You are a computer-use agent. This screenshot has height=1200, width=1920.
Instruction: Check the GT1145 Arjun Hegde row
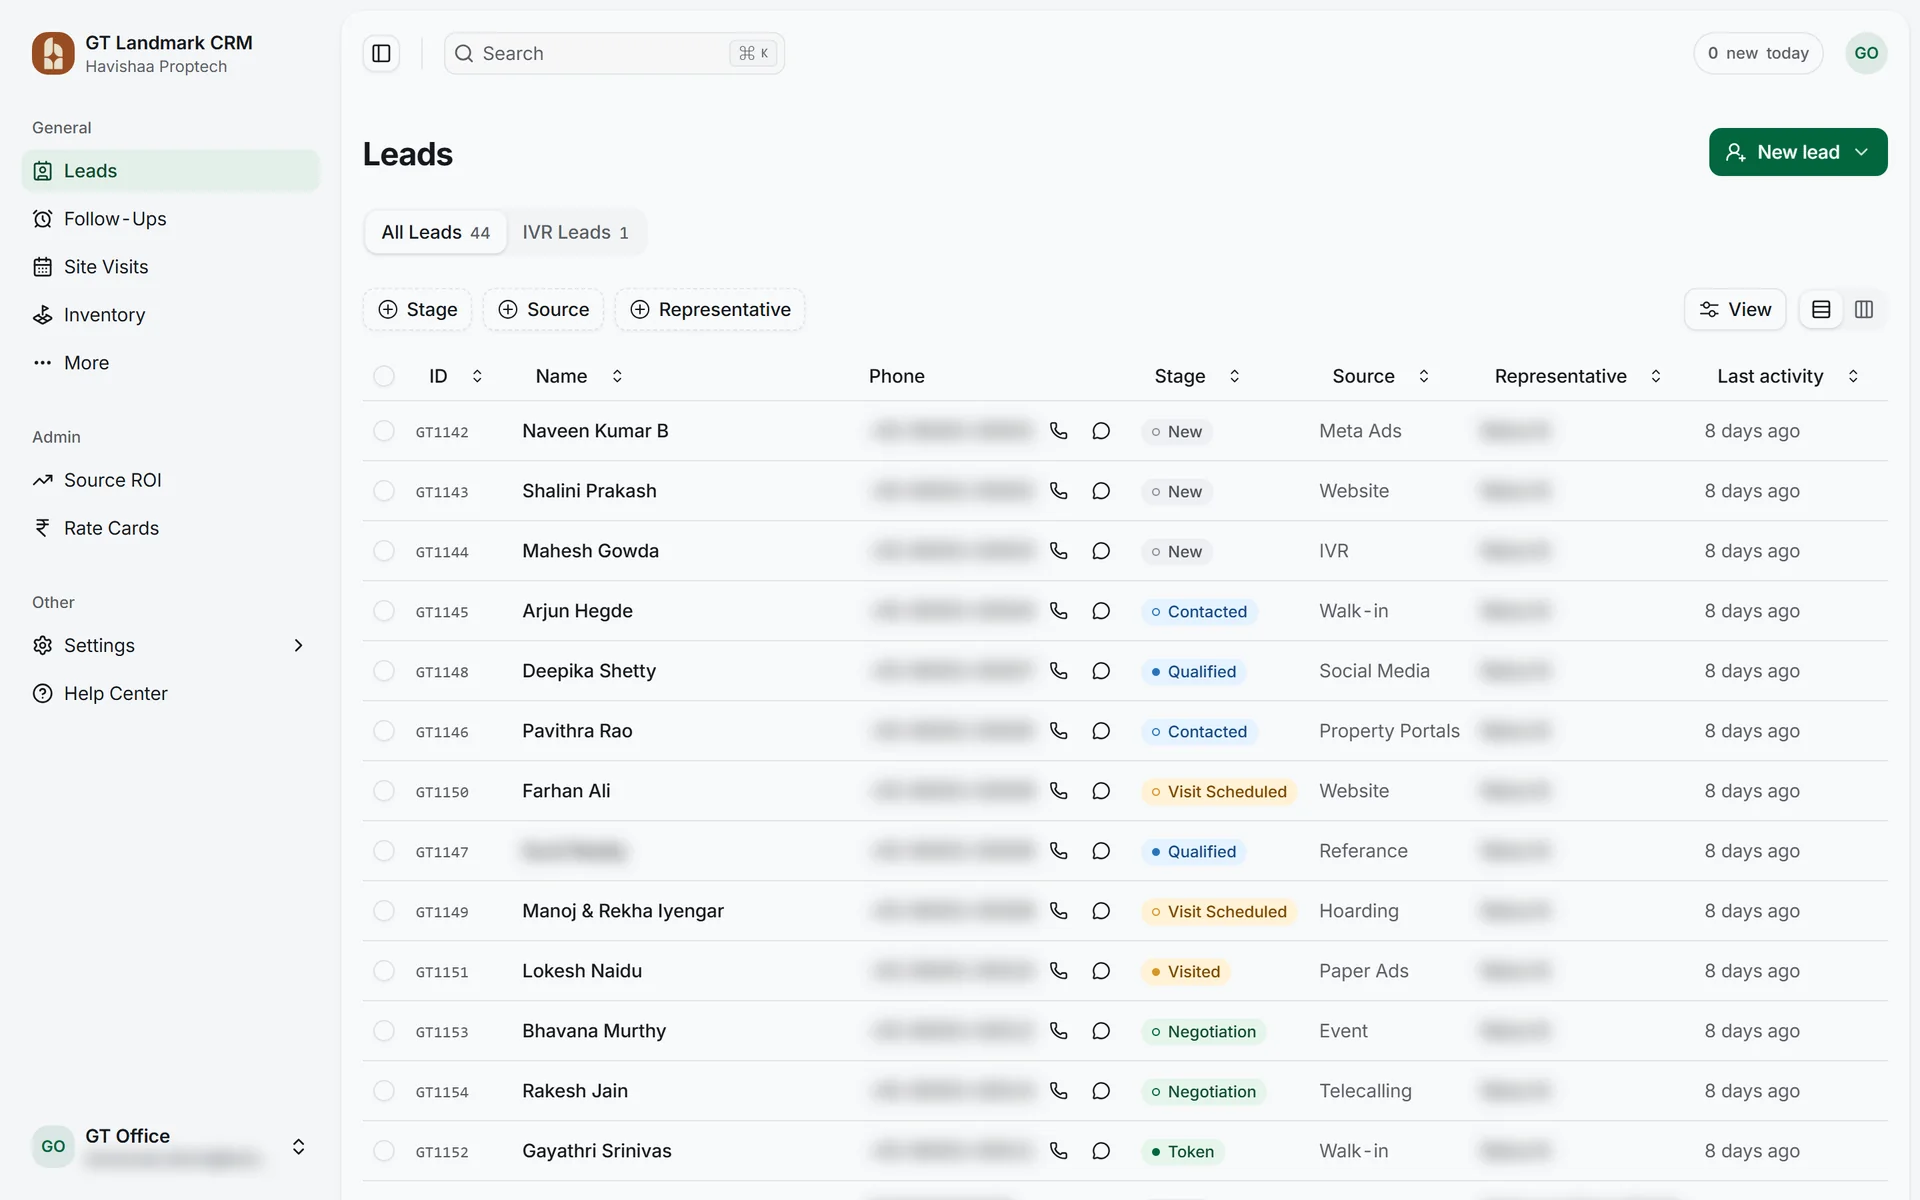[x=384, y=611]
